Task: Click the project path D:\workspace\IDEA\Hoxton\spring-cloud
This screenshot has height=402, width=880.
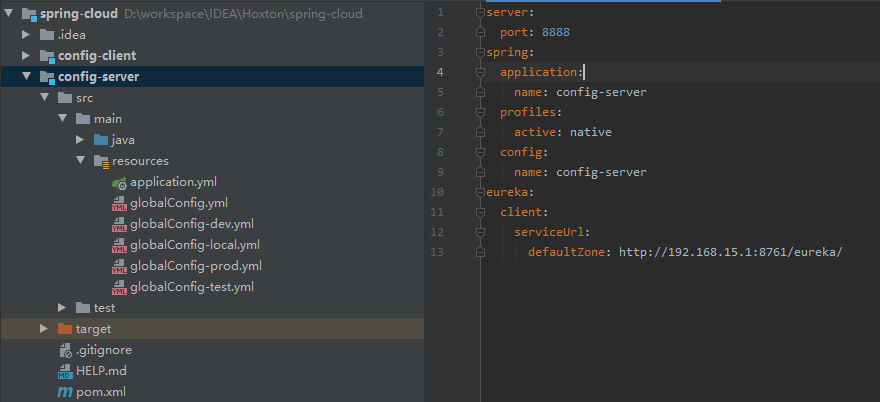Action: pos(243,14)
